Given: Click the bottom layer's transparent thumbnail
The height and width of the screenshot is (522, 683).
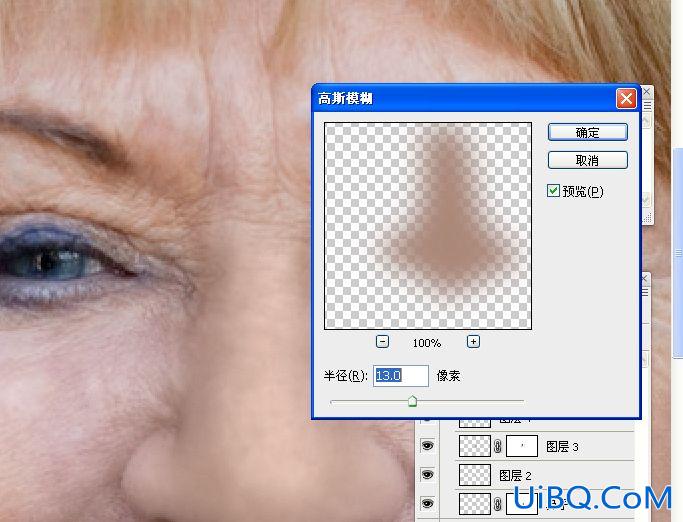Looking at the screenshot, I should (475, 504).
